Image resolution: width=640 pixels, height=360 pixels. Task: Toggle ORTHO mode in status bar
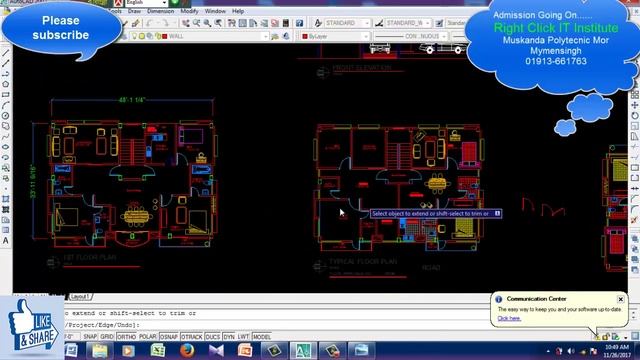coord(126,337)
